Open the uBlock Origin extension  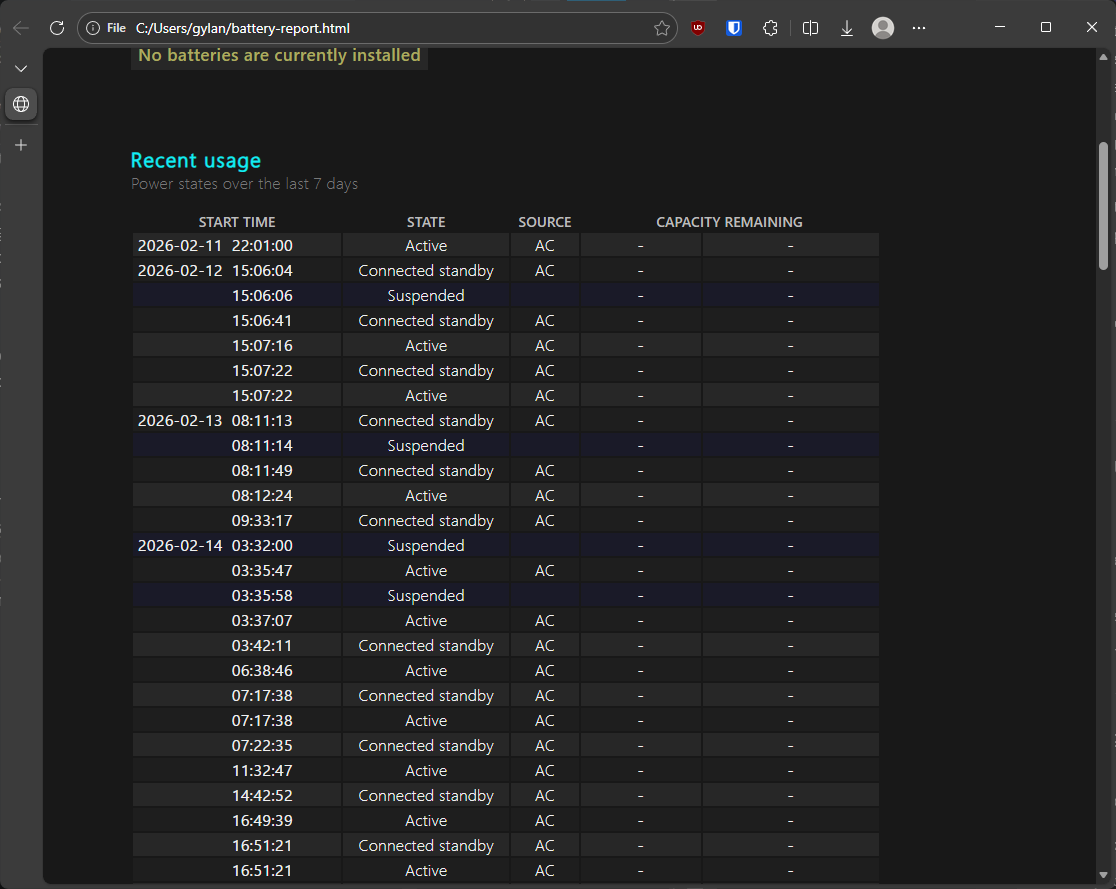(698, 28)
